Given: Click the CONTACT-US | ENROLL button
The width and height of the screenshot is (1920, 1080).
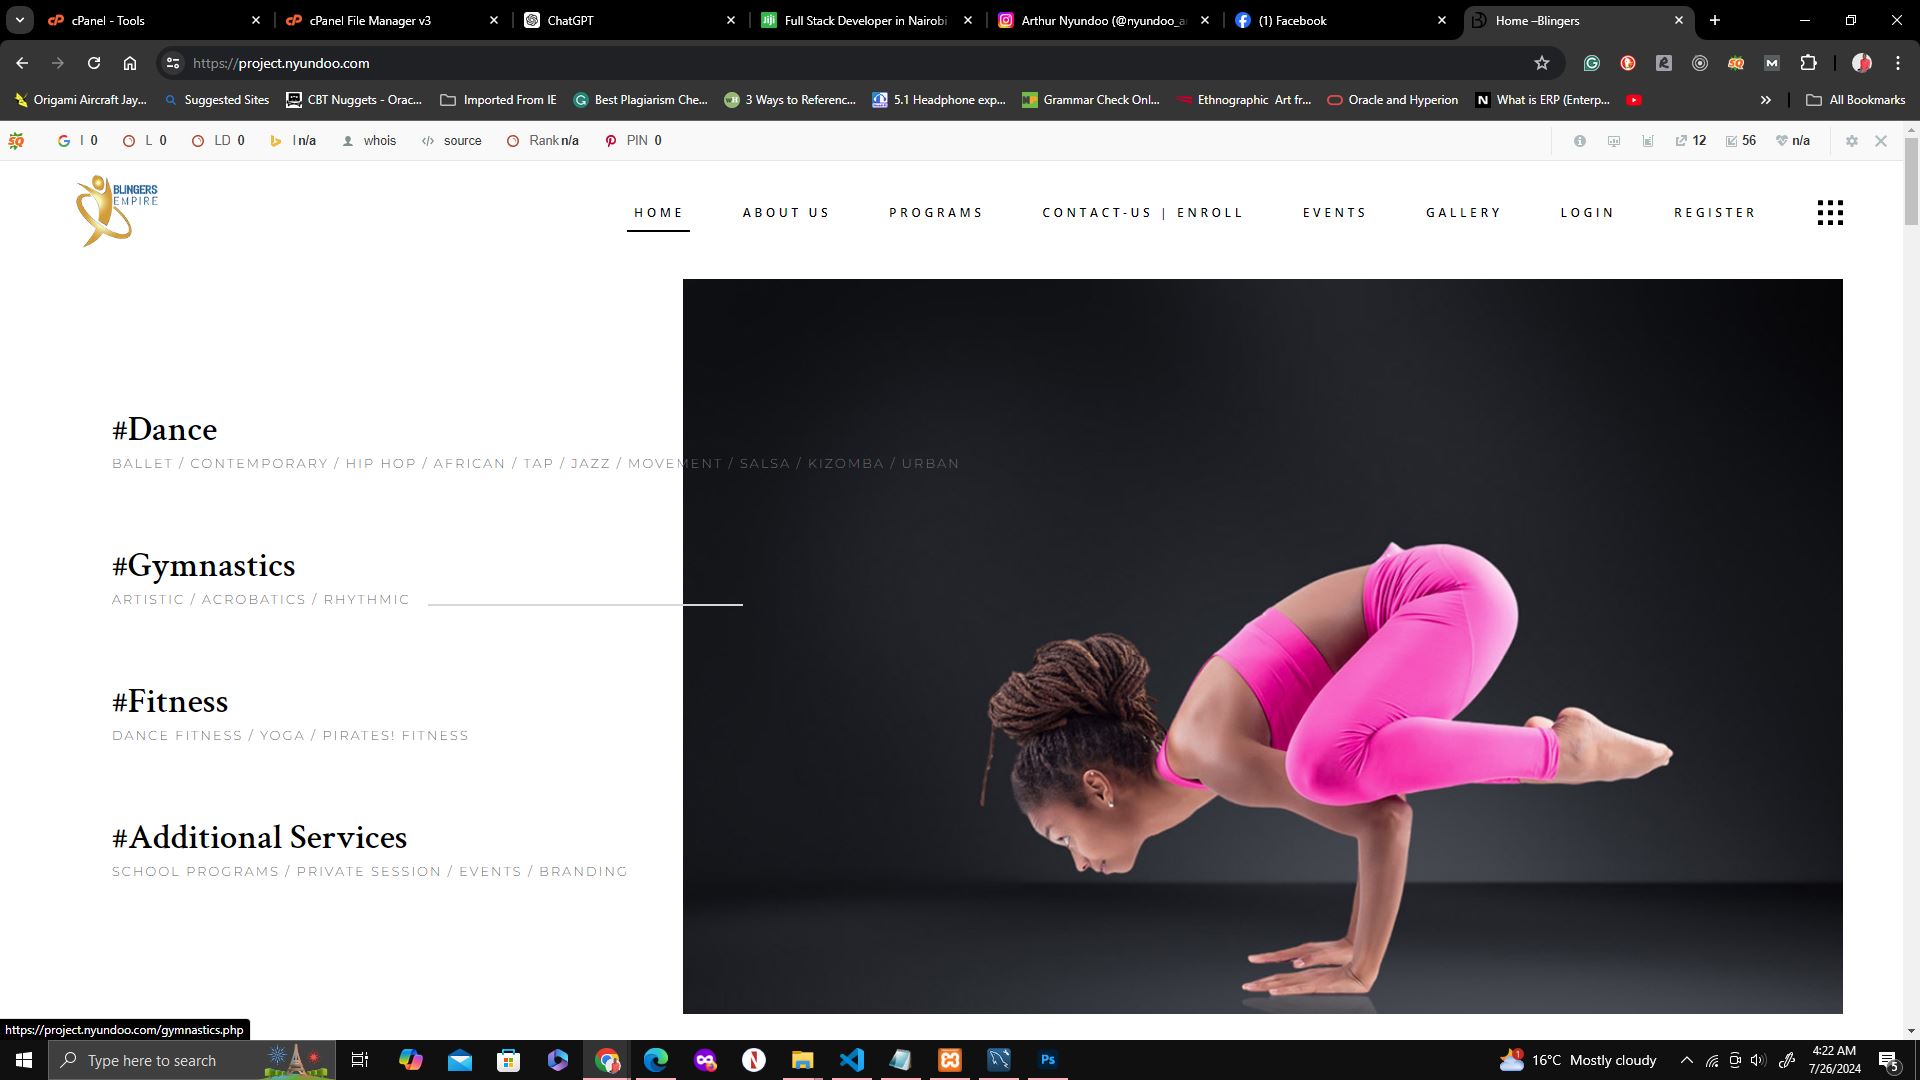Looking at the screenshot, I should [1142, 212].
